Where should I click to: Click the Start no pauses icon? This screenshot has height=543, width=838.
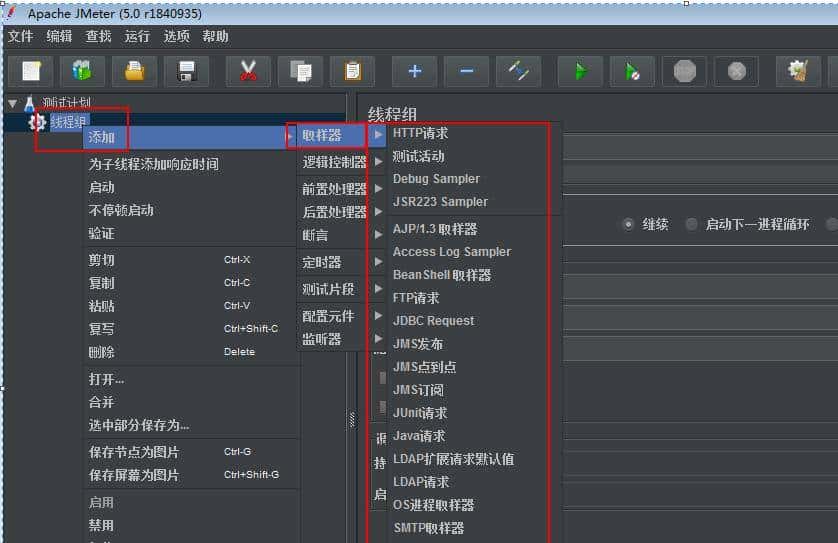[632, 71]
